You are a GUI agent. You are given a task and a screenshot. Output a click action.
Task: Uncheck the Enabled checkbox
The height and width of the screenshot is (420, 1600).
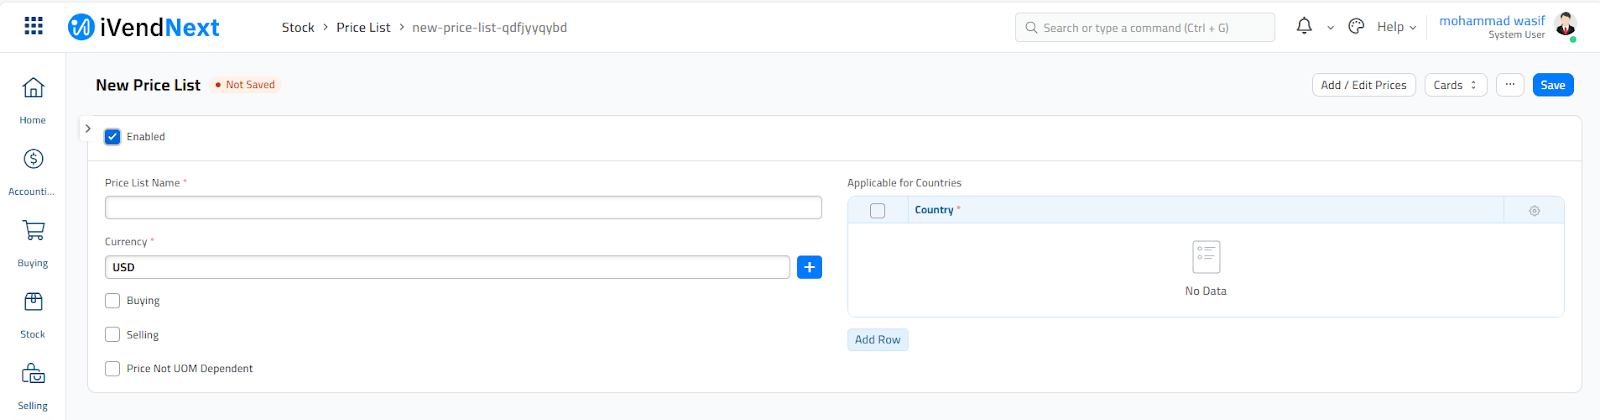[x=113, y=137]
